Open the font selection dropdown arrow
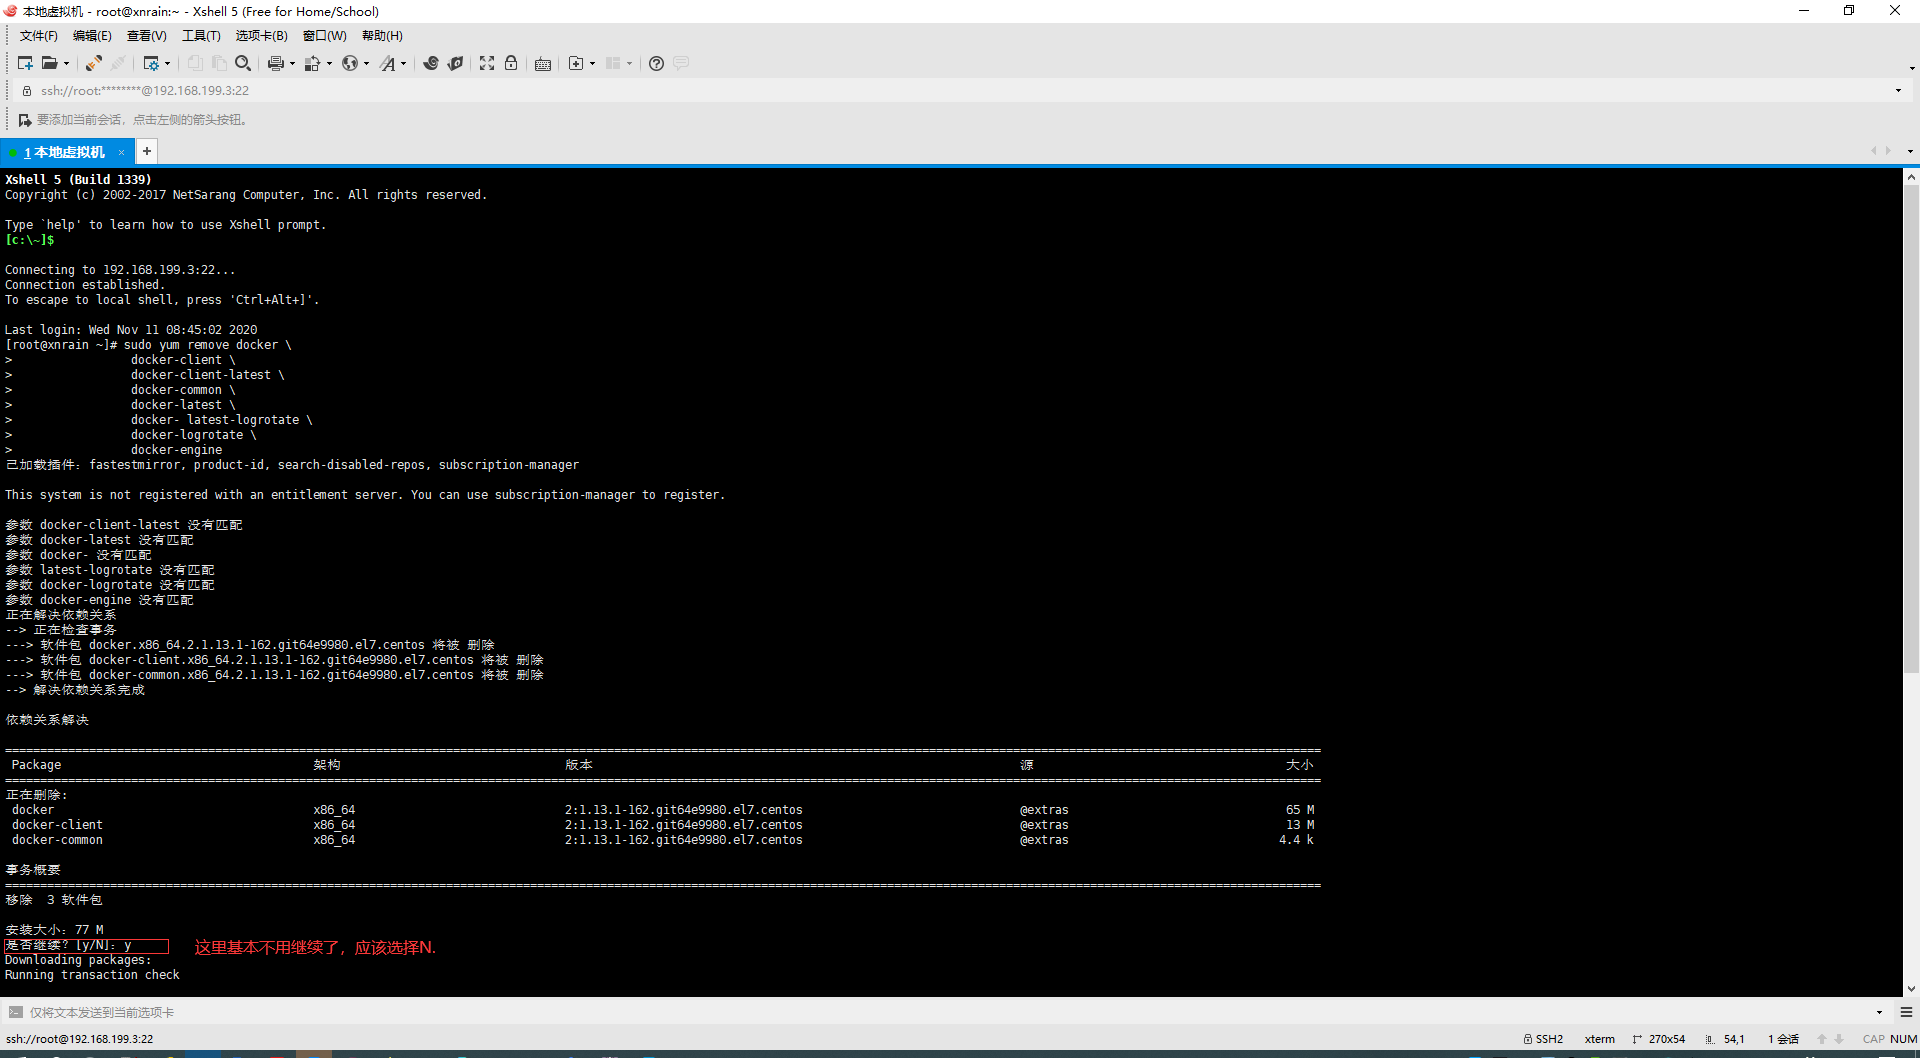 tap(404, 63)
